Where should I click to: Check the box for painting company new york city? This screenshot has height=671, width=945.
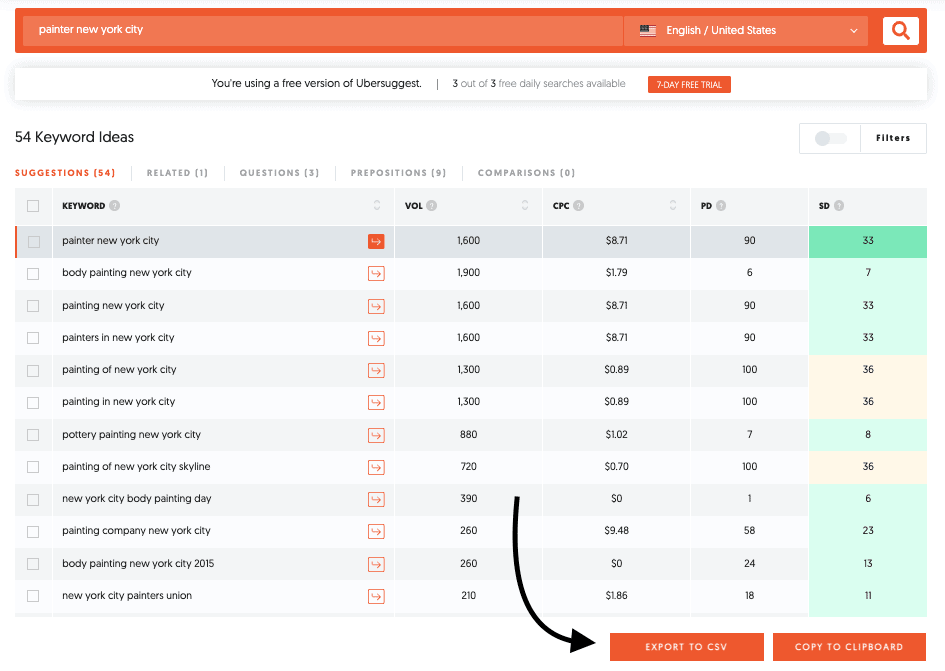(x=33, y=532)
